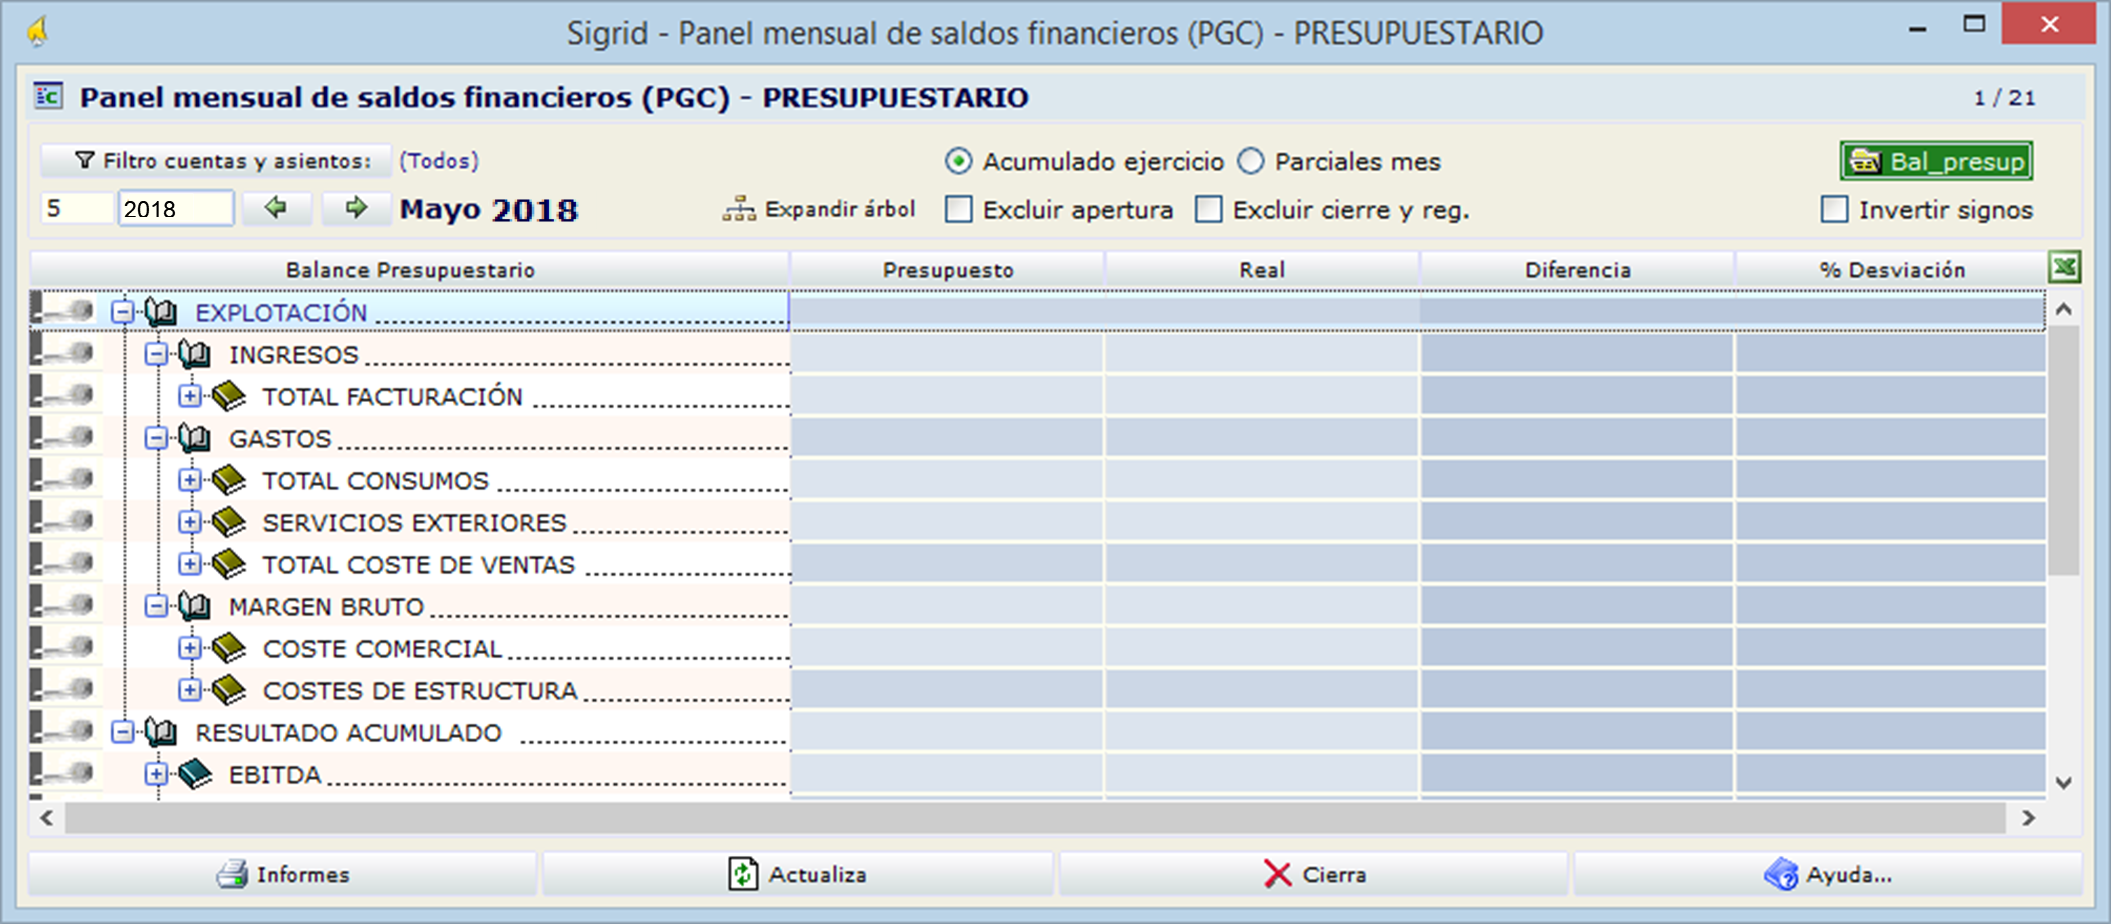Click the Cierra button
2111x924 pixels.
pyautogui.click(x=1314, y=874)
